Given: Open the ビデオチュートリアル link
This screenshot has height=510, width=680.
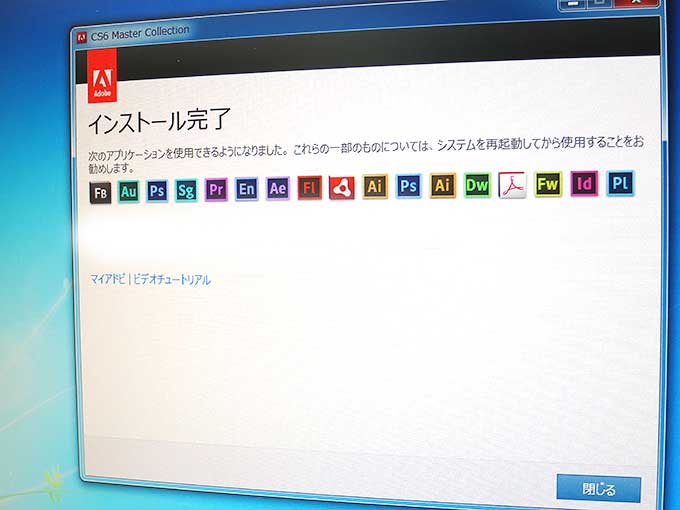Looking at the screenshot, I should (172, 280).
